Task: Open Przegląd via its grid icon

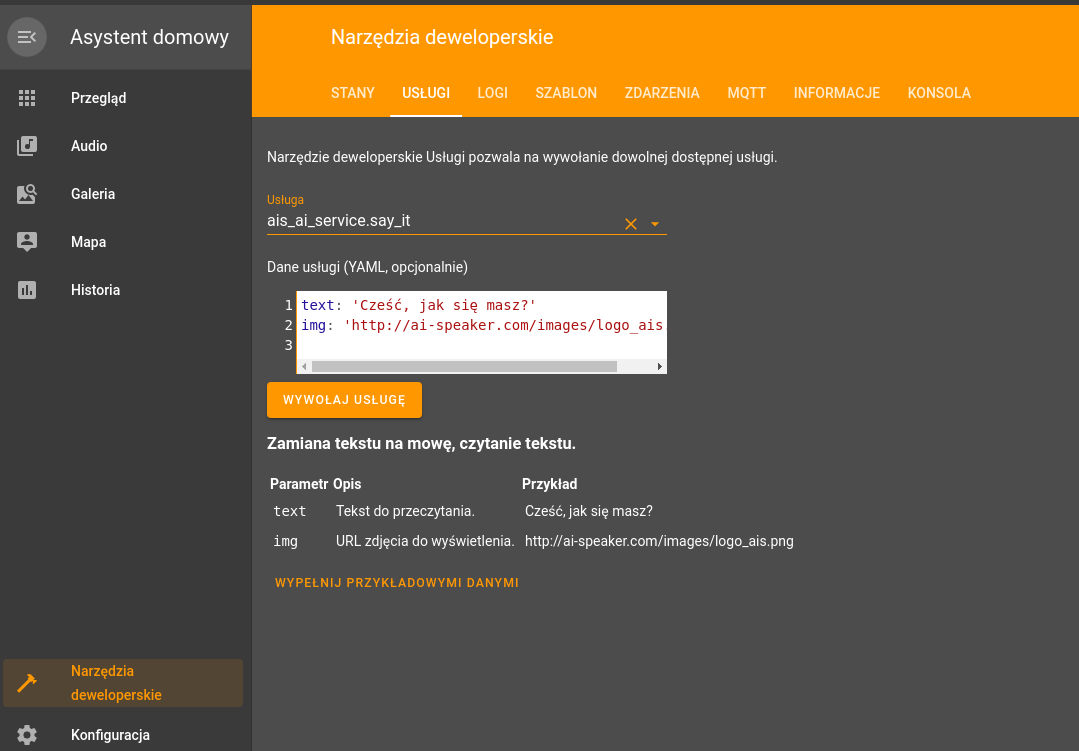Action: click(x=27, y=98)
